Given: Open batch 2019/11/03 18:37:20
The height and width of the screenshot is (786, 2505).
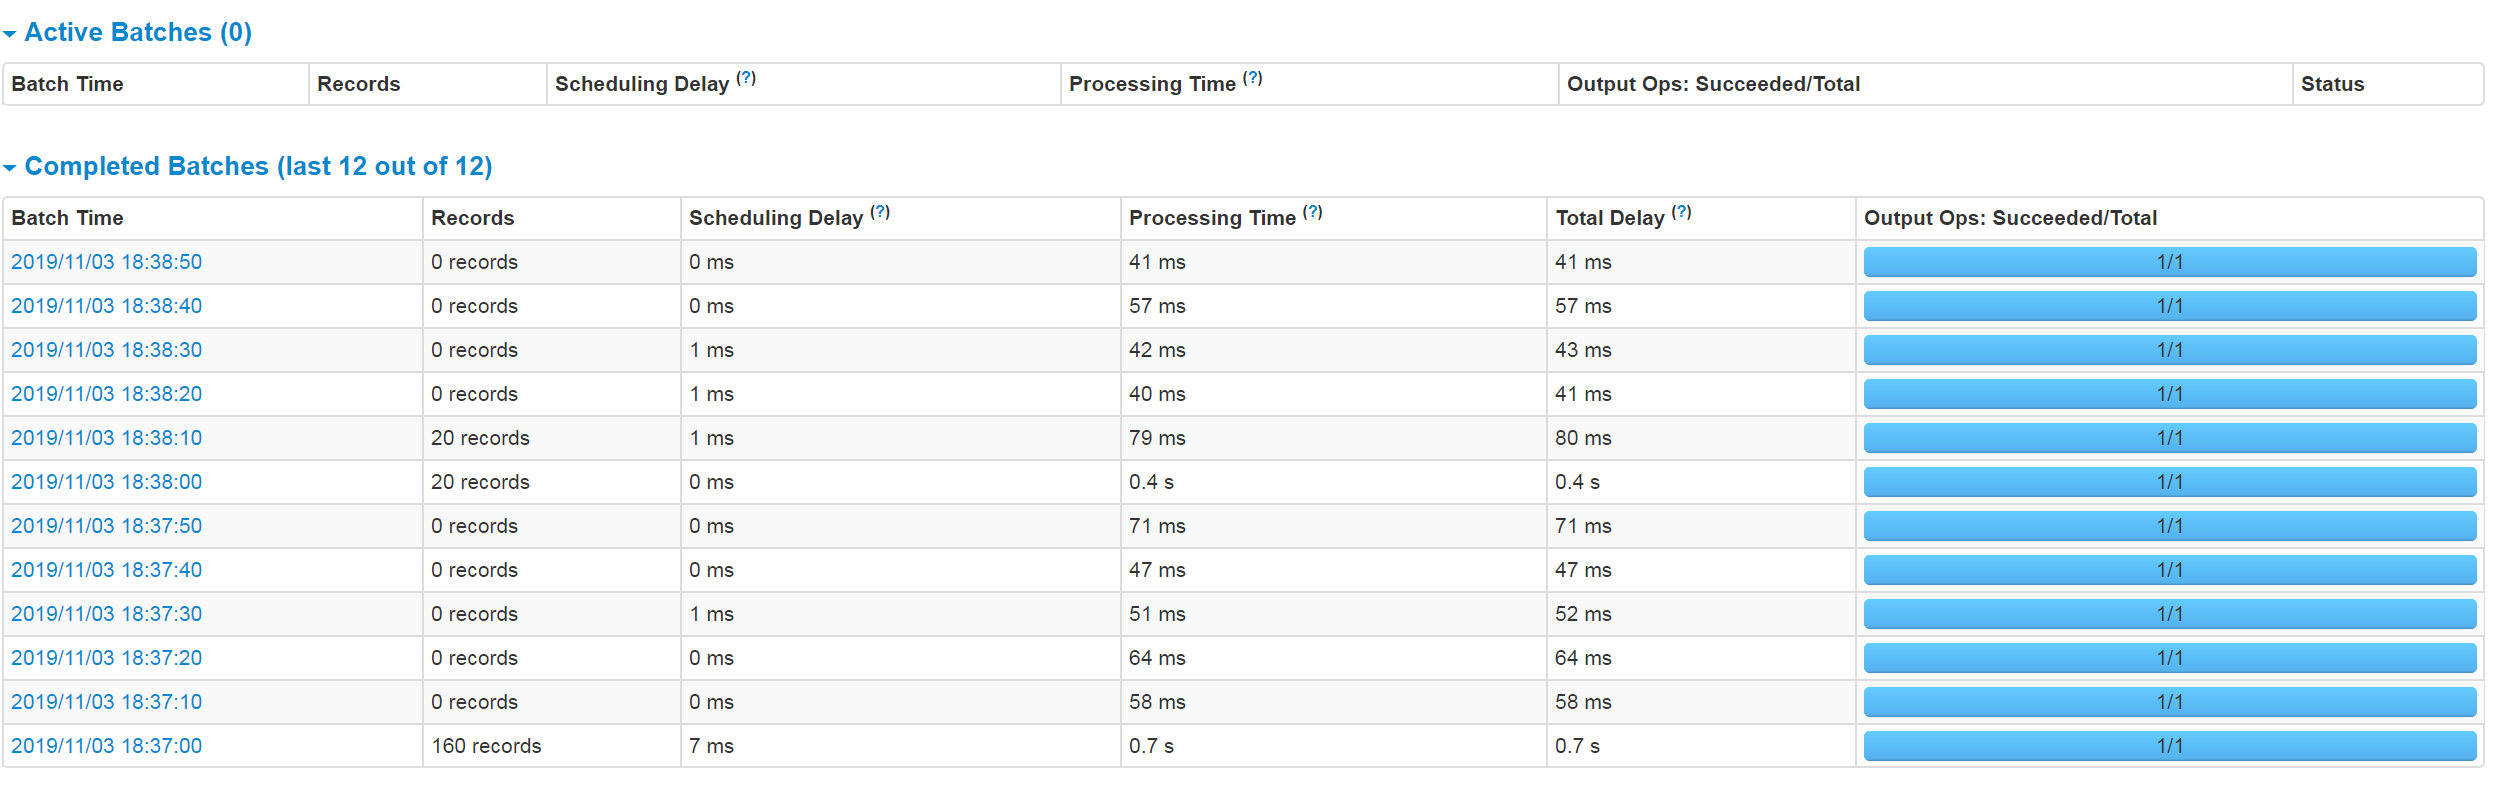Looking at the screenshot, I should pyautogui.click(x=107, y=658).
